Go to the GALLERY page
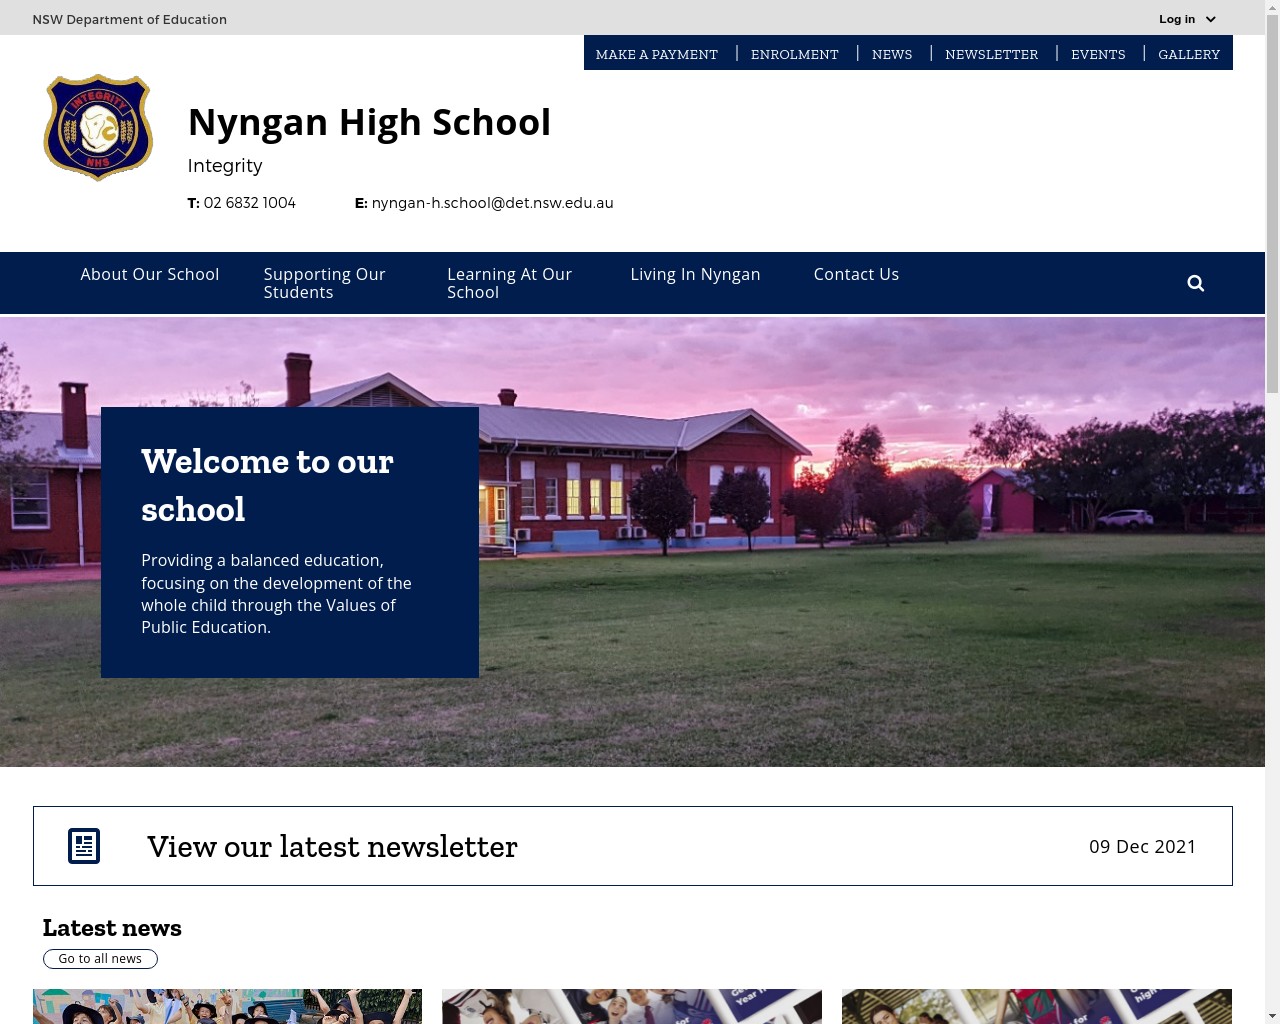 (x=1189, y=54)
